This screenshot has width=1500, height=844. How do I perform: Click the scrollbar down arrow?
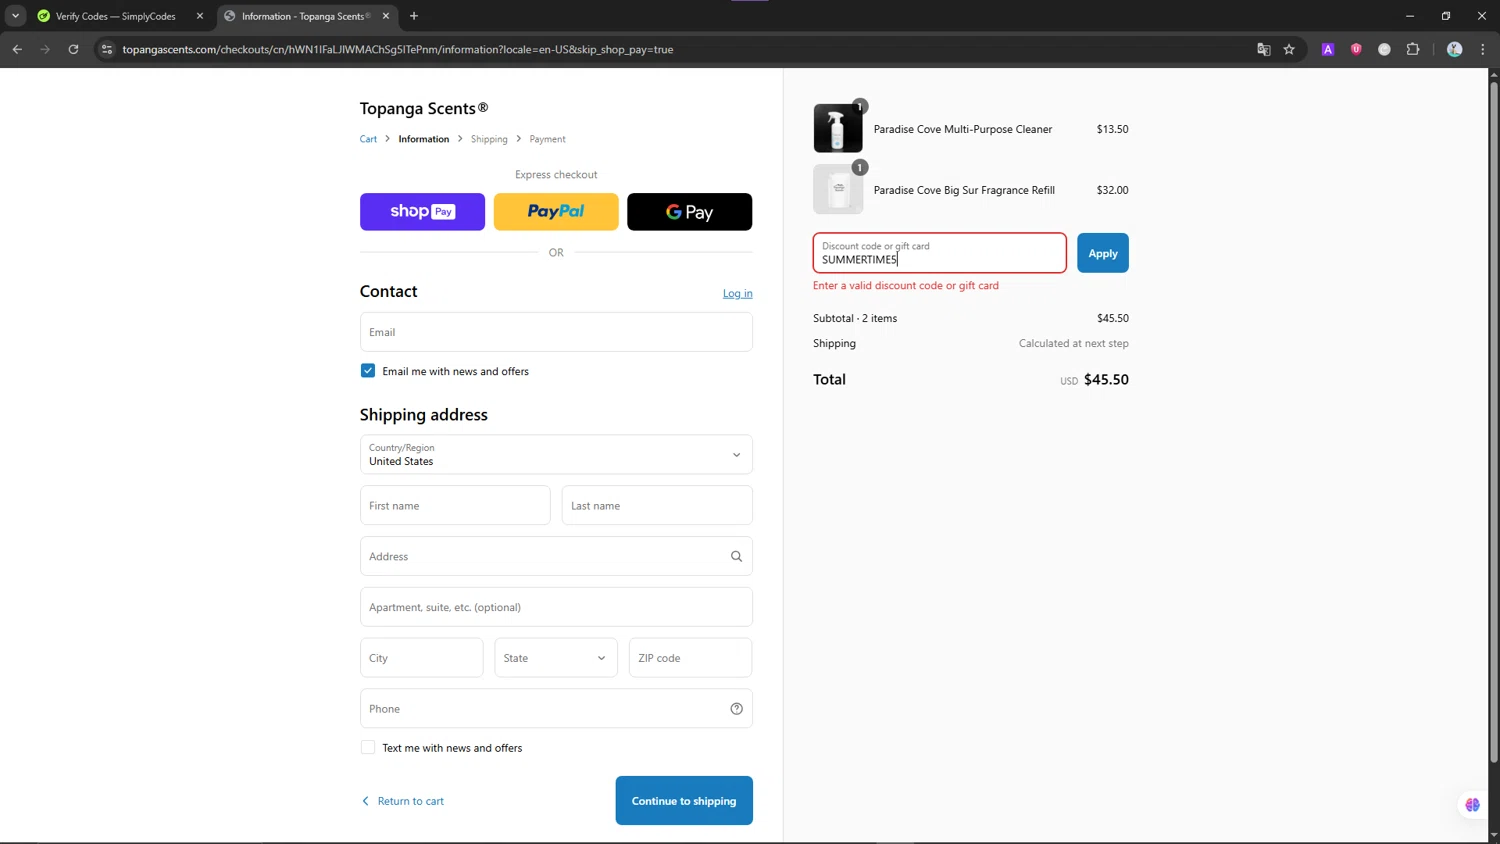[x=1494, y=836]
